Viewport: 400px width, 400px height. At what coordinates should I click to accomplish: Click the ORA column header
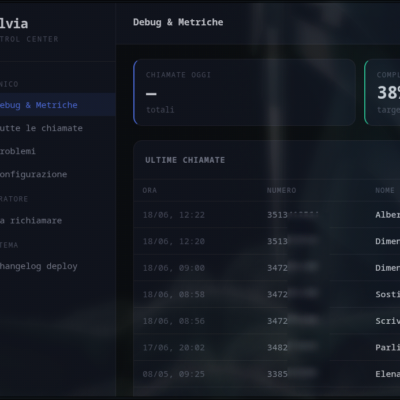(150, 190)
